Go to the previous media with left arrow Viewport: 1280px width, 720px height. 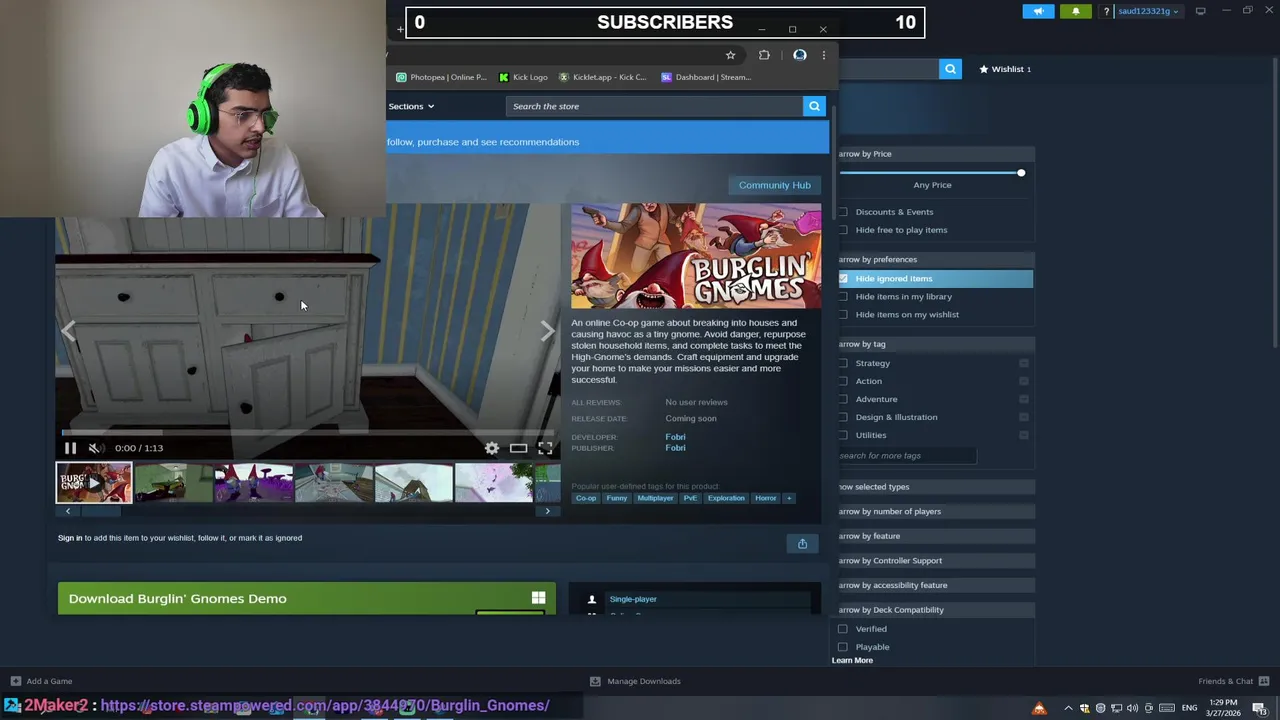[68, 332]
